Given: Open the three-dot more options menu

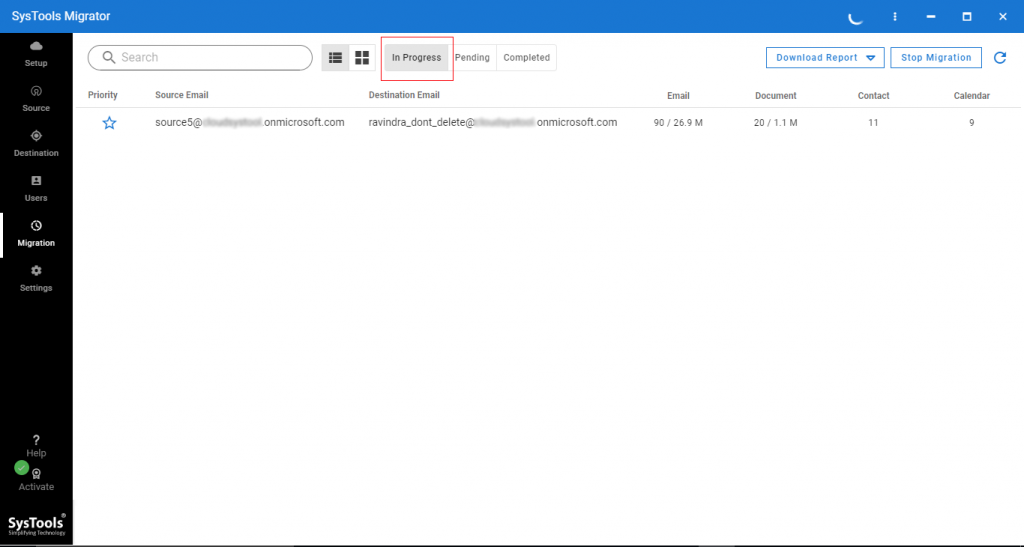Looking at the screenshot, I should (x=895, y=17).
